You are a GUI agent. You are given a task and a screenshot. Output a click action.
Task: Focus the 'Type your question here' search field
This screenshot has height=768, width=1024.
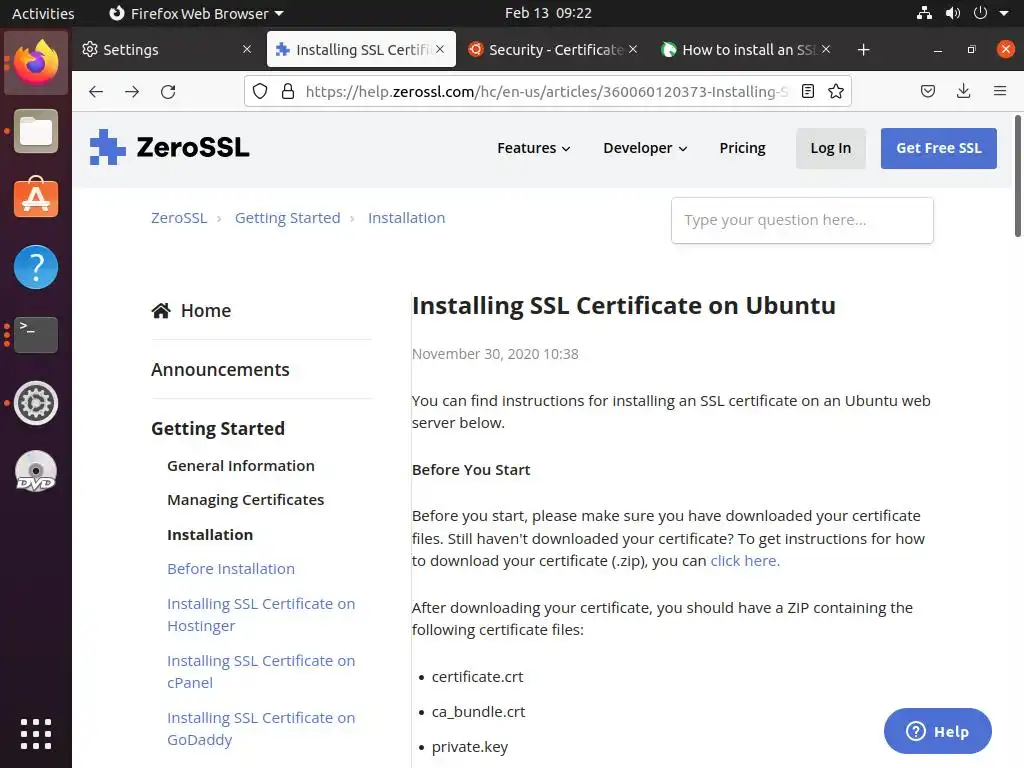tap(801, 220)
